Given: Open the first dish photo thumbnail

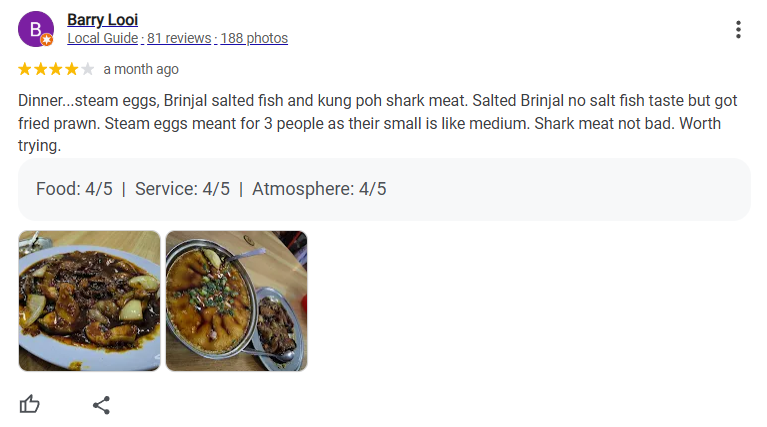Looking at the screenshot, I should pyautogui.click(x=89, y=301).
